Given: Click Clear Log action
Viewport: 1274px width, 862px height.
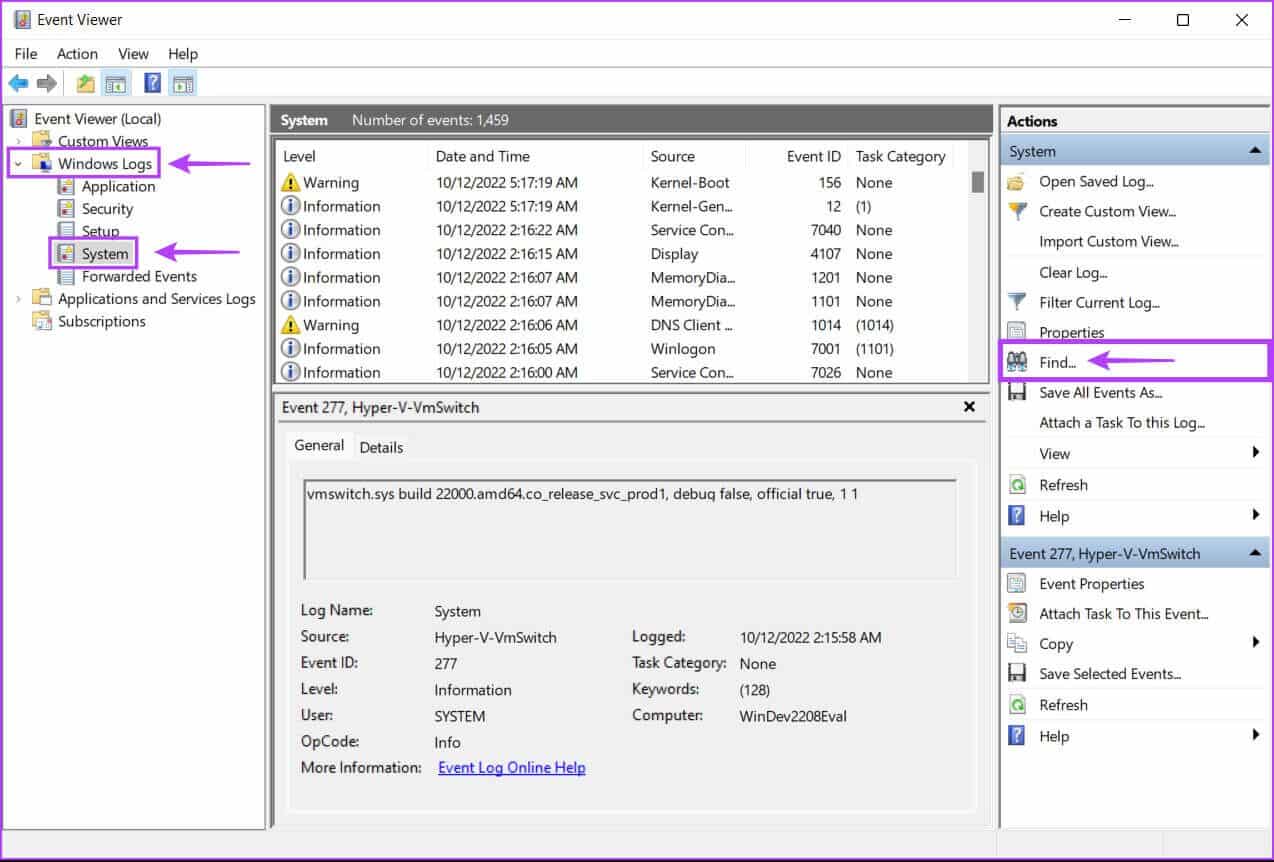Looking at the screenshot, I should (x=1073, y=272).
